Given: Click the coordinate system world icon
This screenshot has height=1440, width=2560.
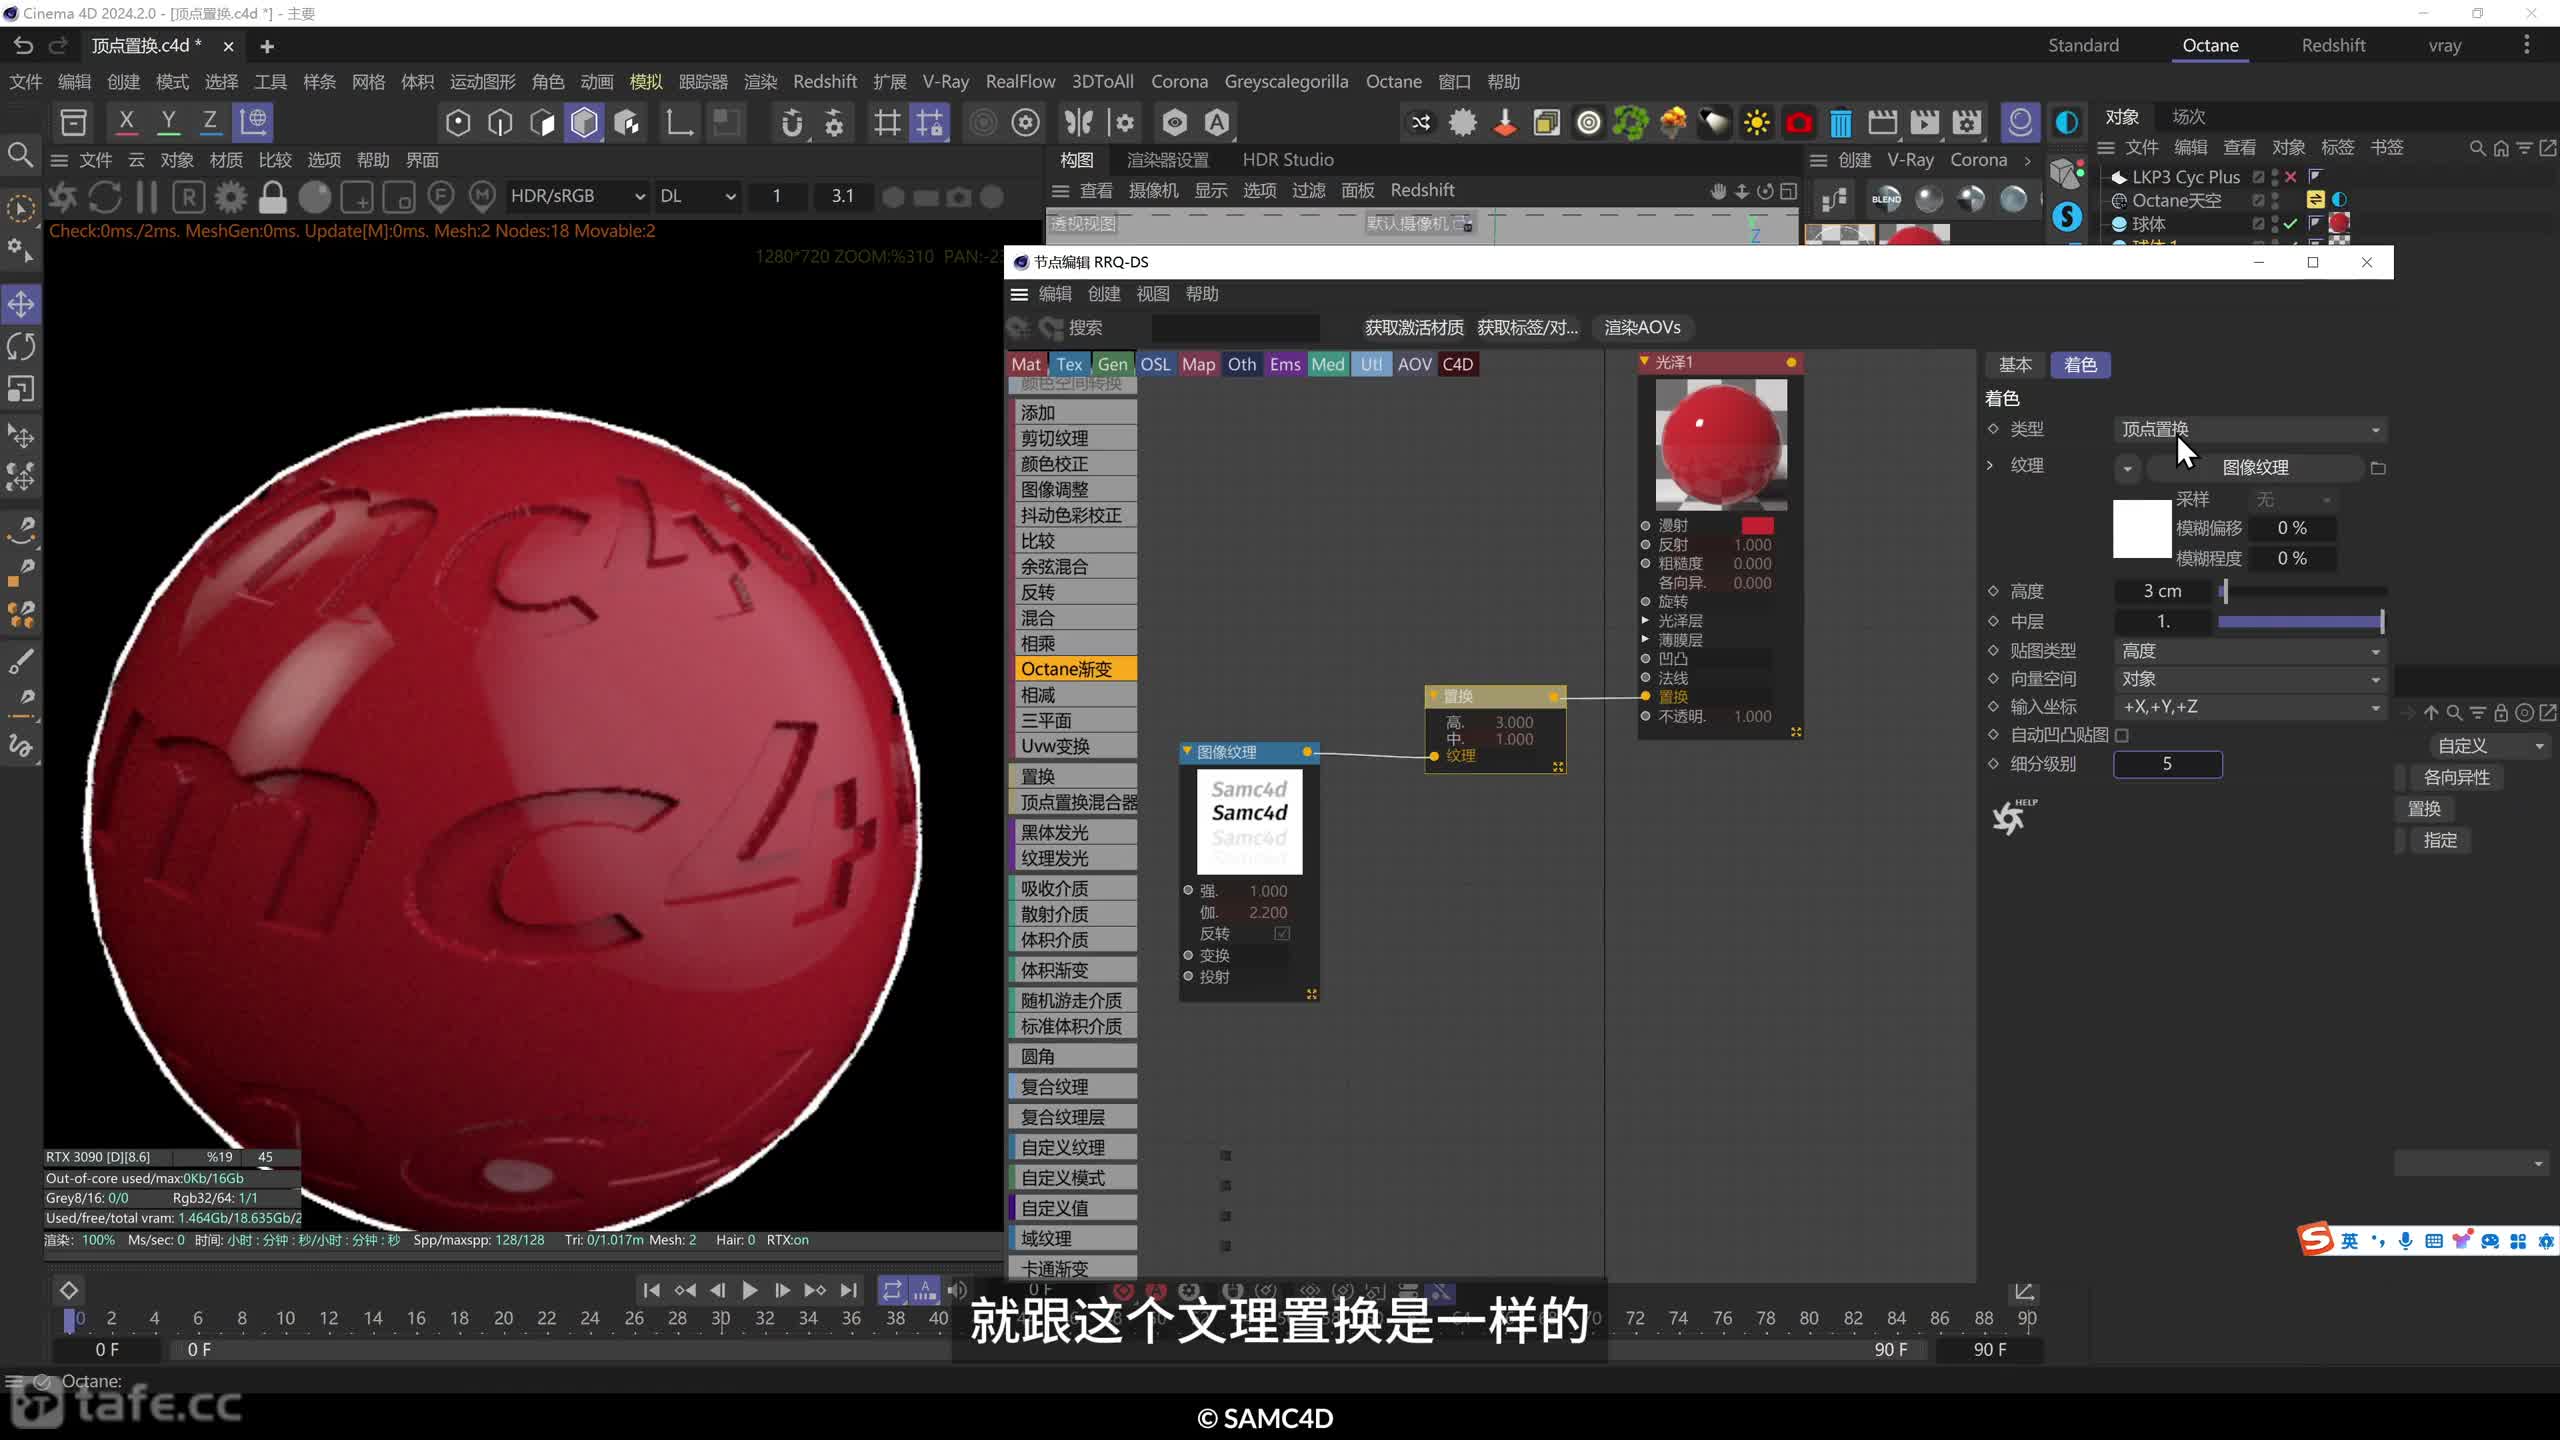Looking at the screenshot, I should tap(253, 122).
